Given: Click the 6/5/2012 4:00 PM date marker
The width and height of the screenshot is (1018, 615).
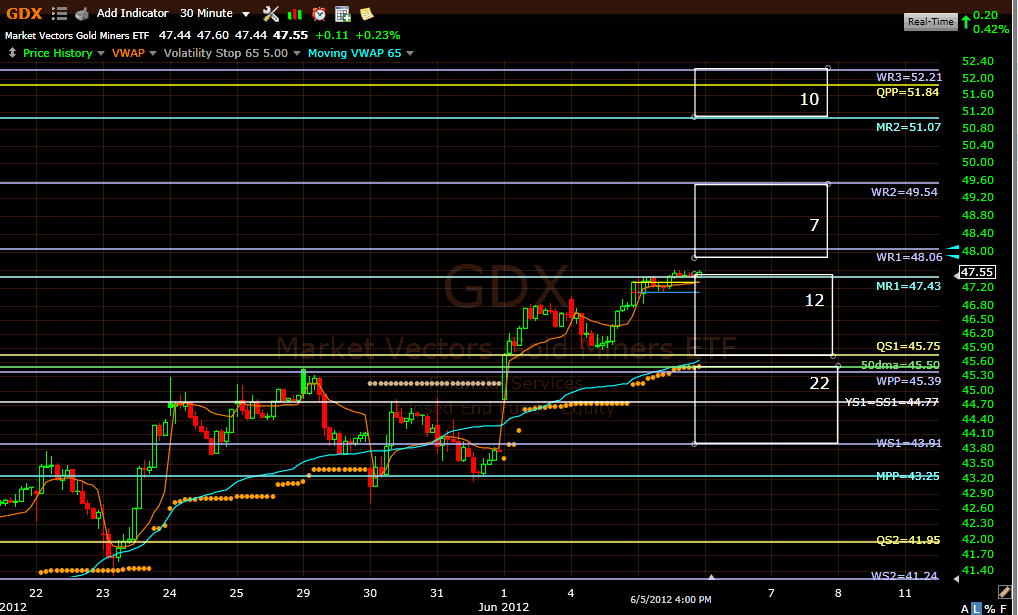Looking at the screenshot, I should [671, 599].
